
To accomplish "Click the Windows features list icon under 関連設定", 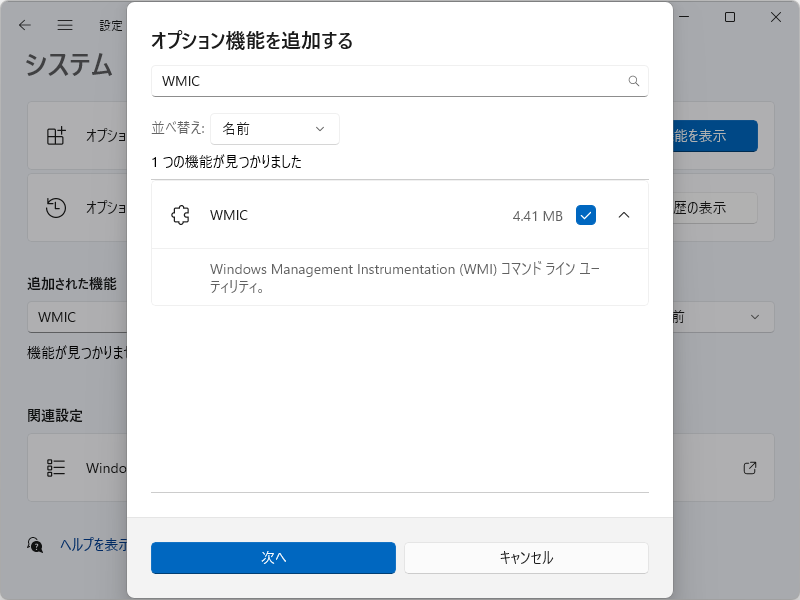I will pos(57,467).
